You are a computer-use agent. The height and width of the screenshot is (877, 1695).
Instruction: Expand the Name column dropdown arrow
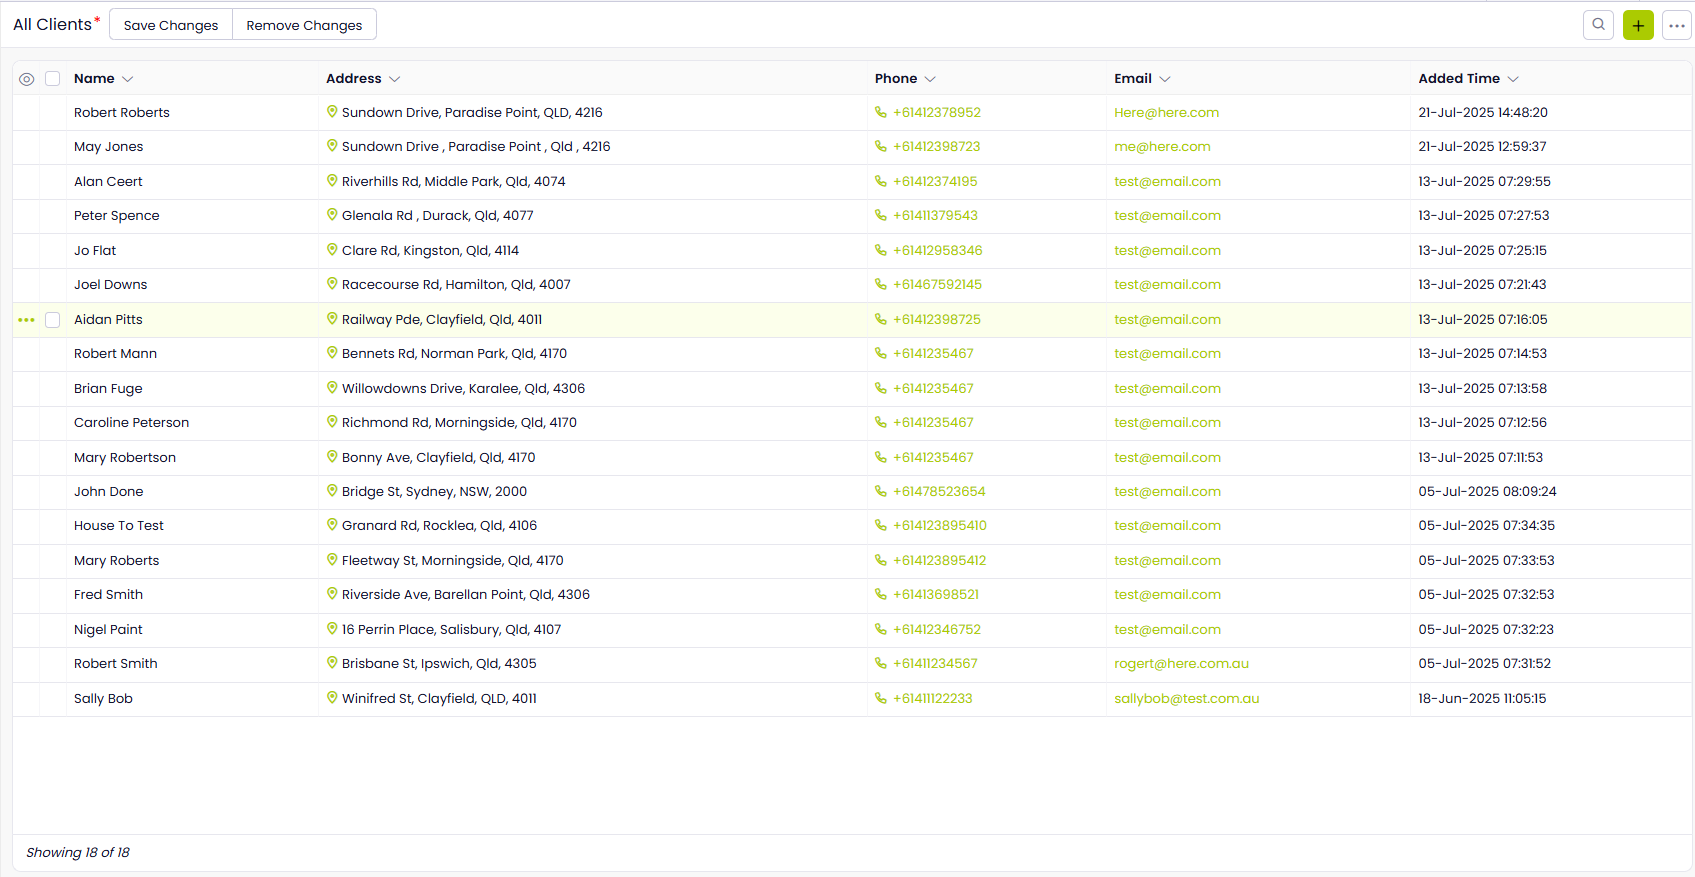pos(127,79)
